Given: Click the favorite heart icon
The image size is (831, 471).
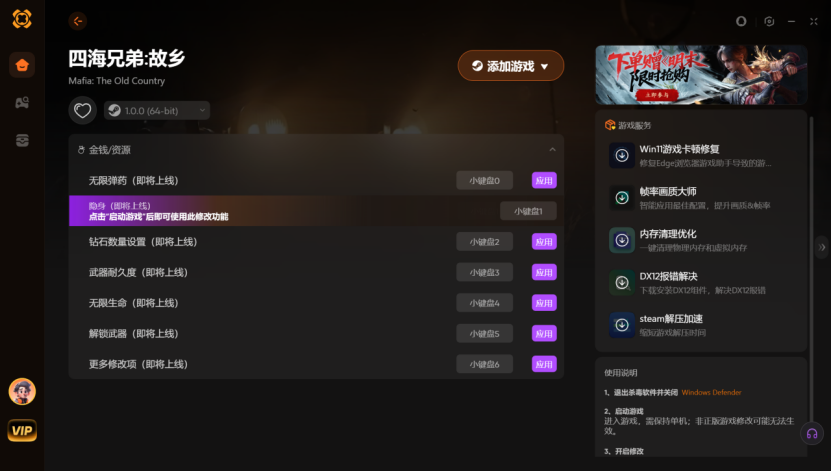Looking at the screenshot, I should (82, 110).
